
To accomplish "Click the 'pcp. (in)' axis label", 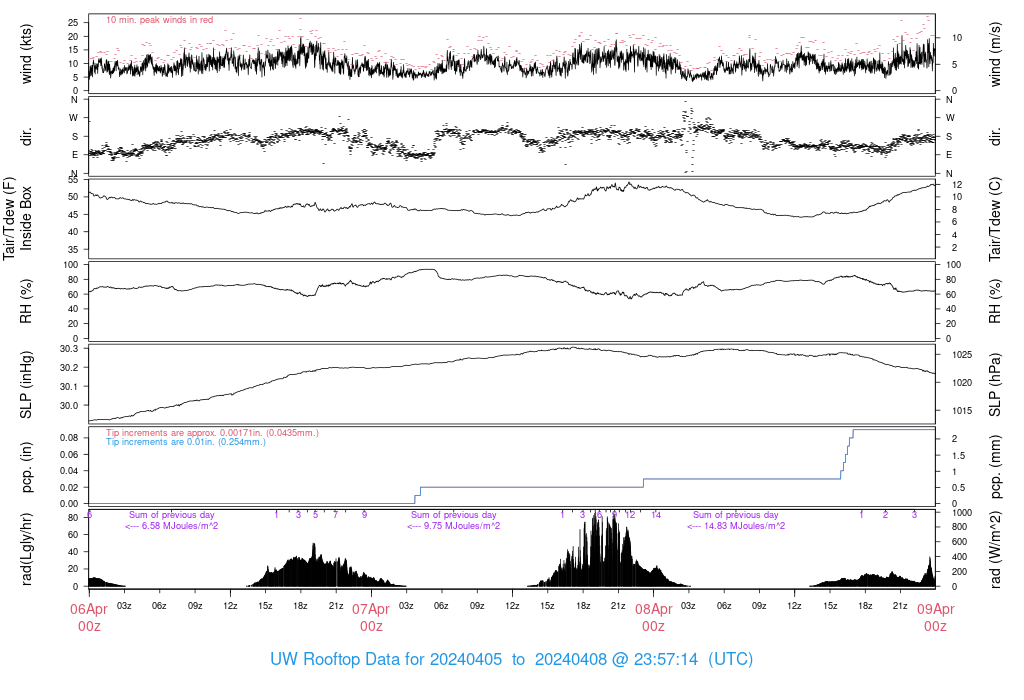I will click(x=26, y=467).
